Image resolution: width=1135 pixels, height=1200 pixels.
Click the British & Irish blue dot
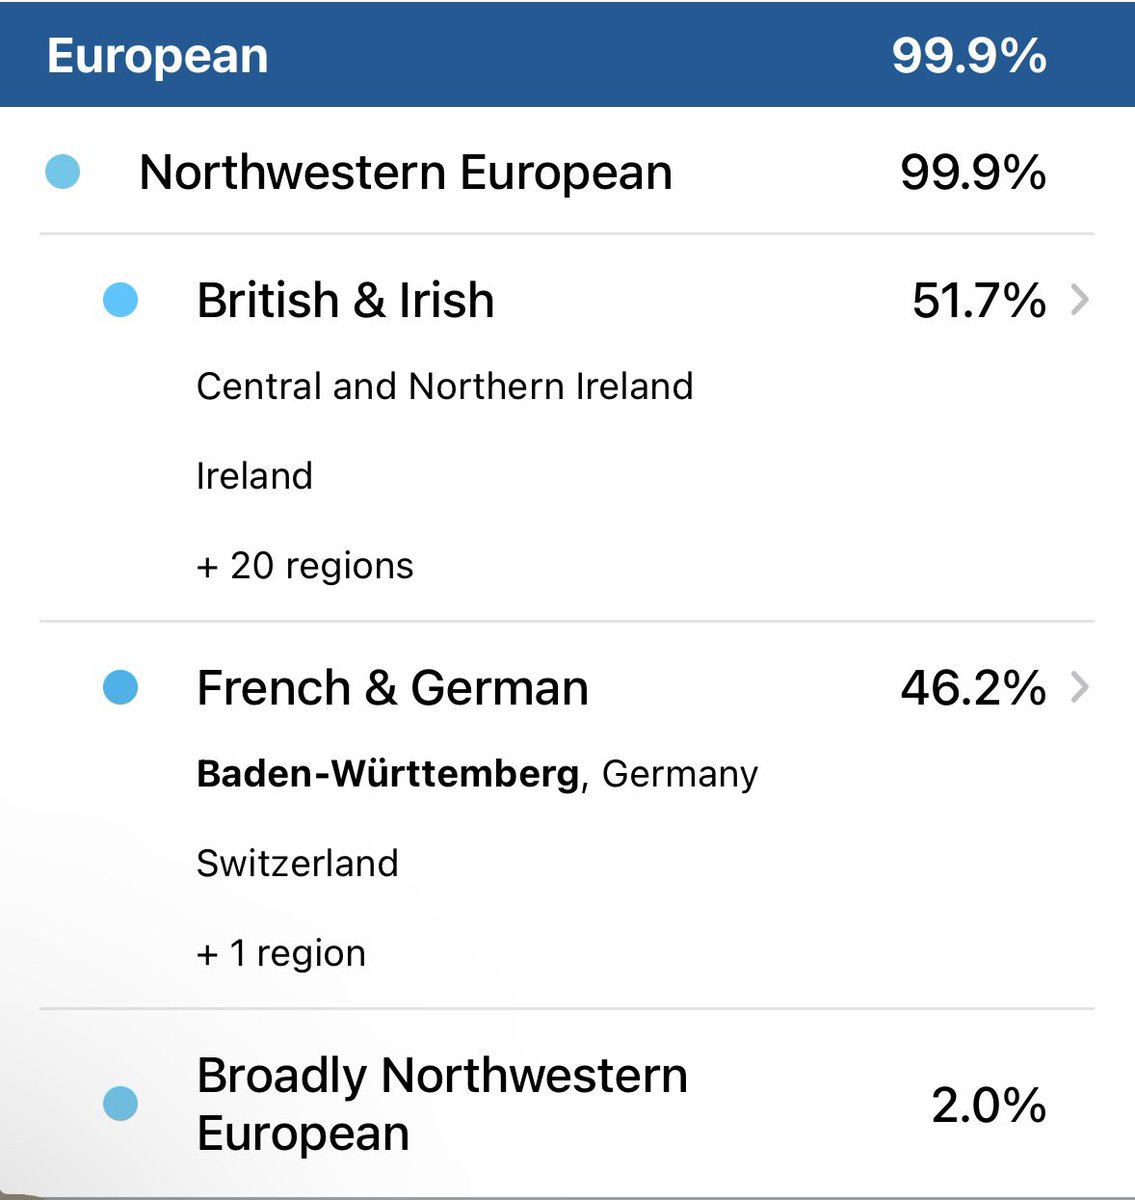120,300
